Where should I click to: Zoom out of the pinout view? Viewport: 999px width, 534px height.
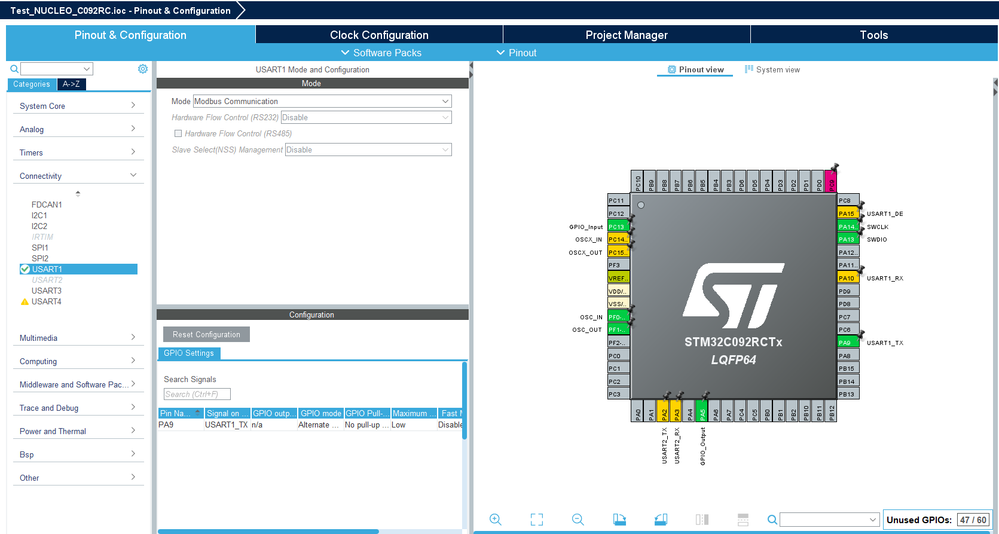578,519
